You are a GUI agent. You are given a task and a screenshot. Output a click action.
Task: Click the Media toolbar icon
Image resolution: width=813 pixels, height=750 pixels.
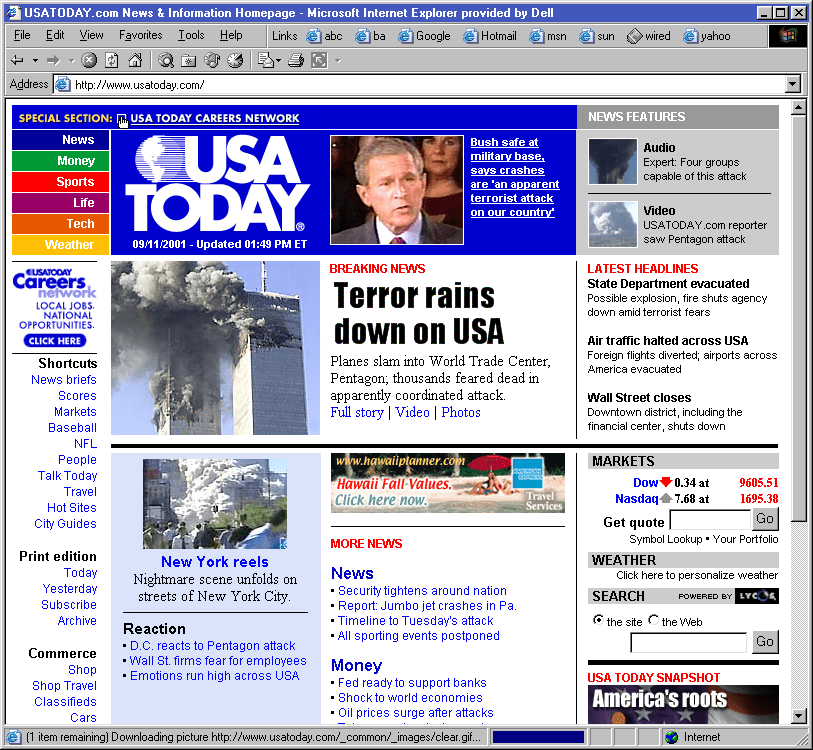(212, 61)
